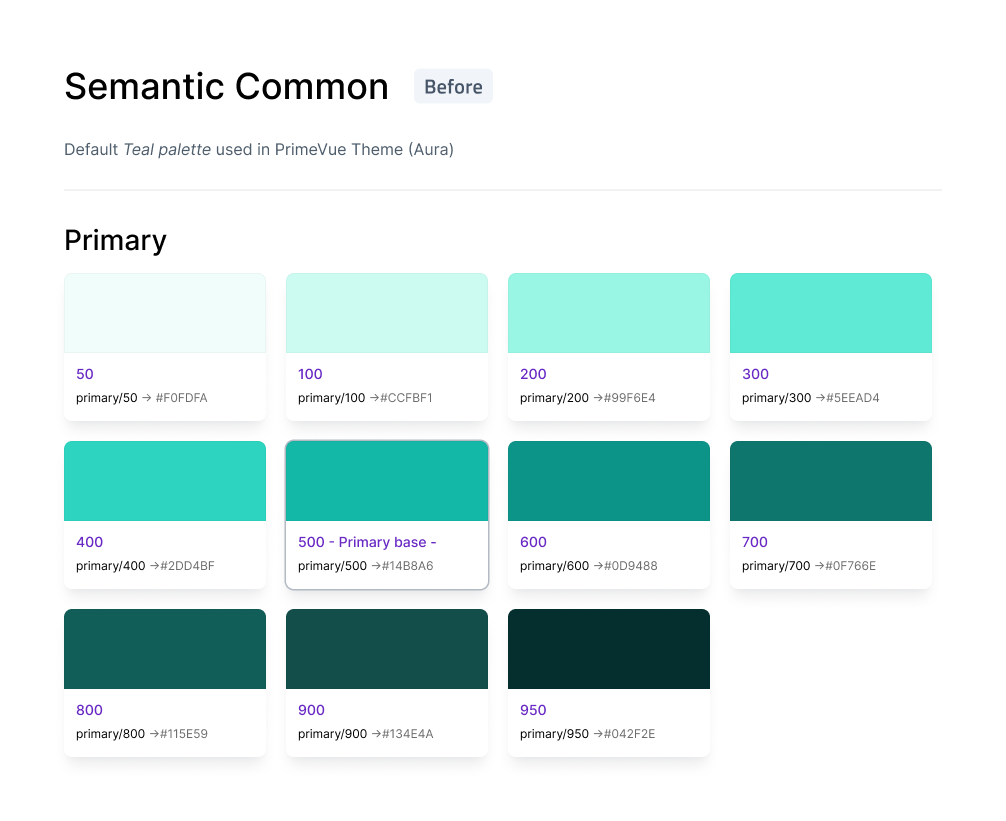Click the primary 50 color swatch
The image size is (1006, 821).
(165, 313)
